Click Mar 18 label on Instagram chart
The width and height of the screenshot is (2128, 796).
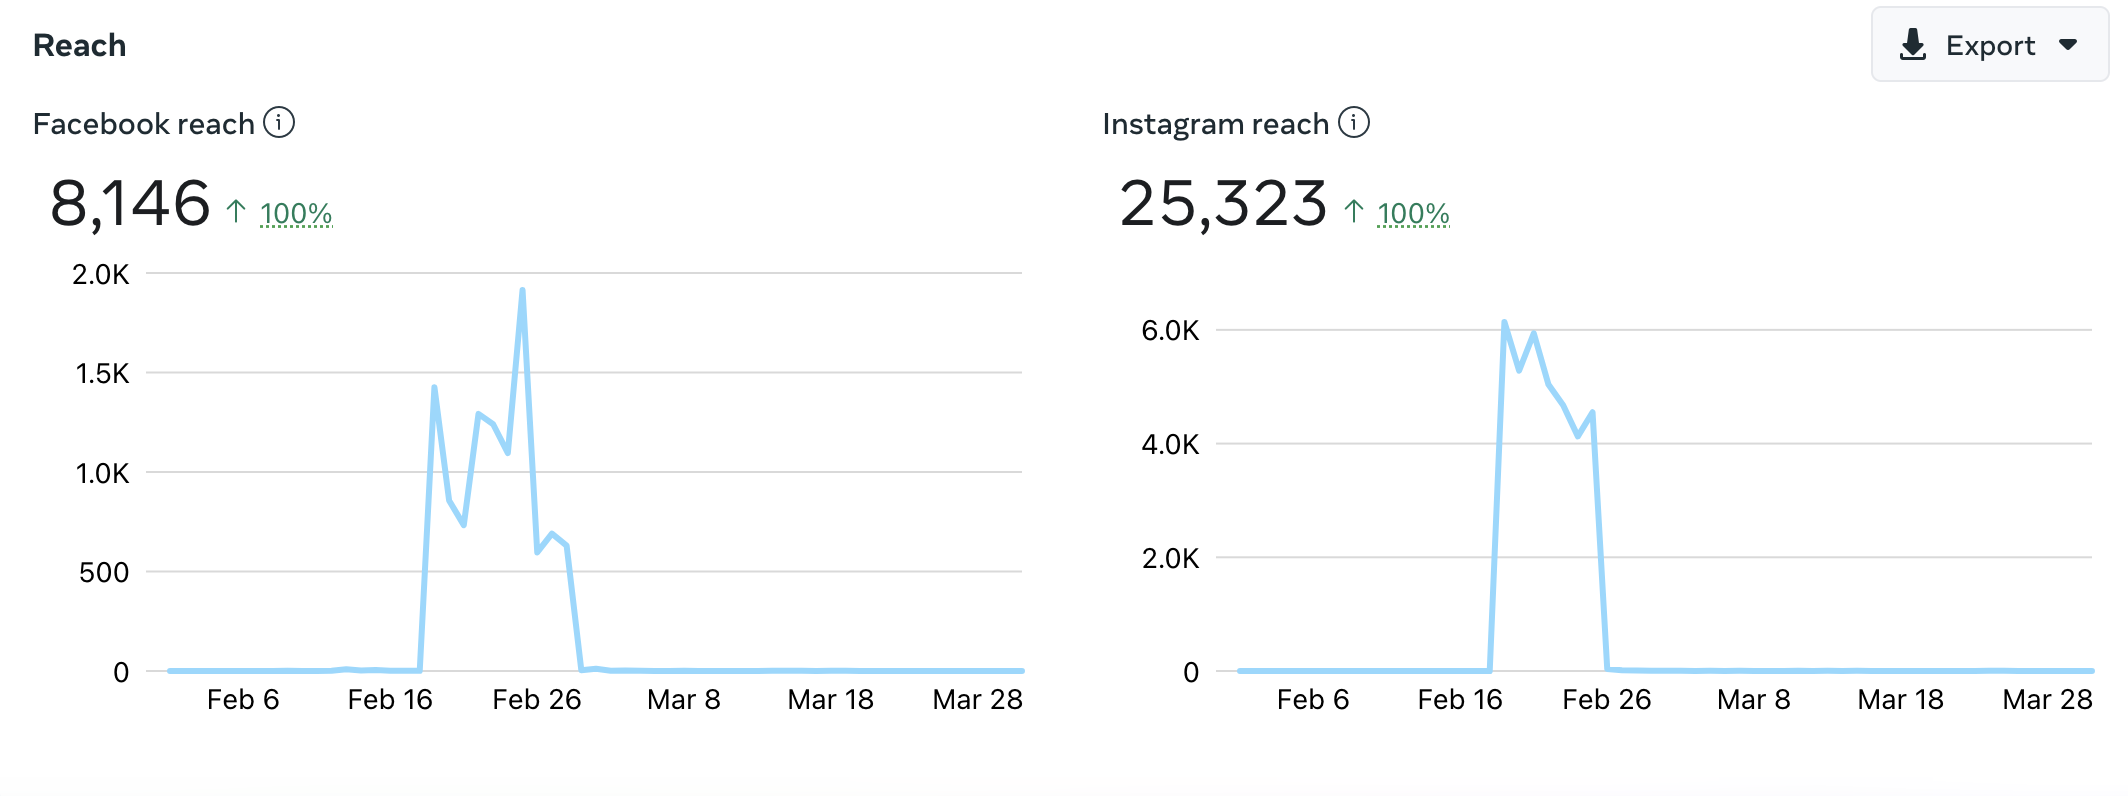1901,700
